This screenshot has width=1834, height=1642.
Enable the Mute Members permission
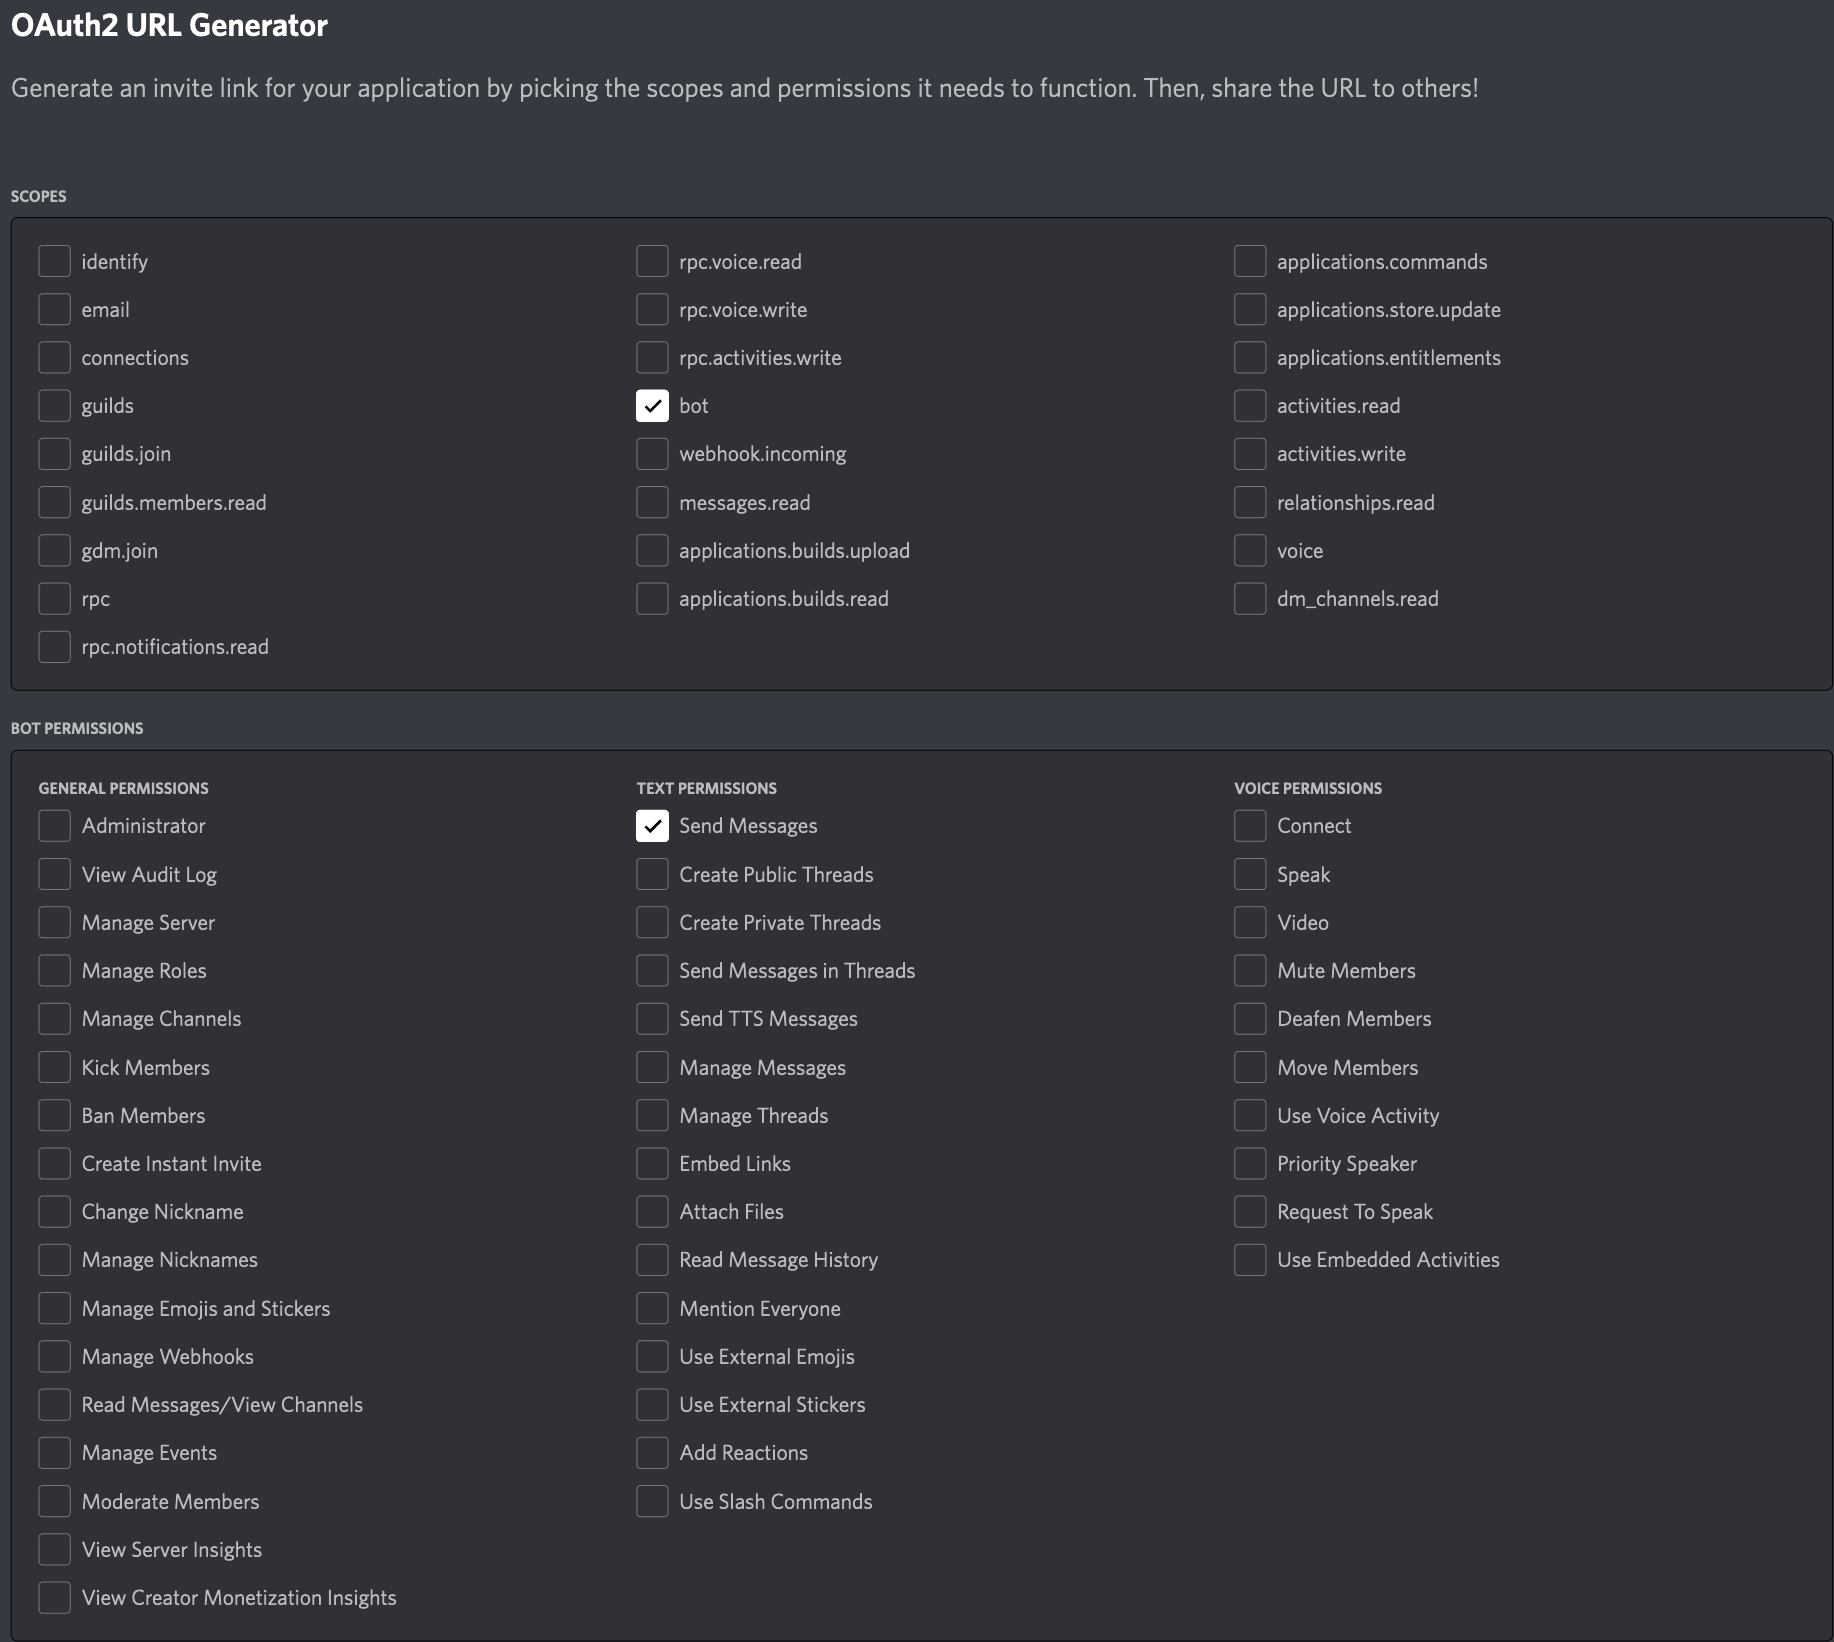tap(1250, 970)
